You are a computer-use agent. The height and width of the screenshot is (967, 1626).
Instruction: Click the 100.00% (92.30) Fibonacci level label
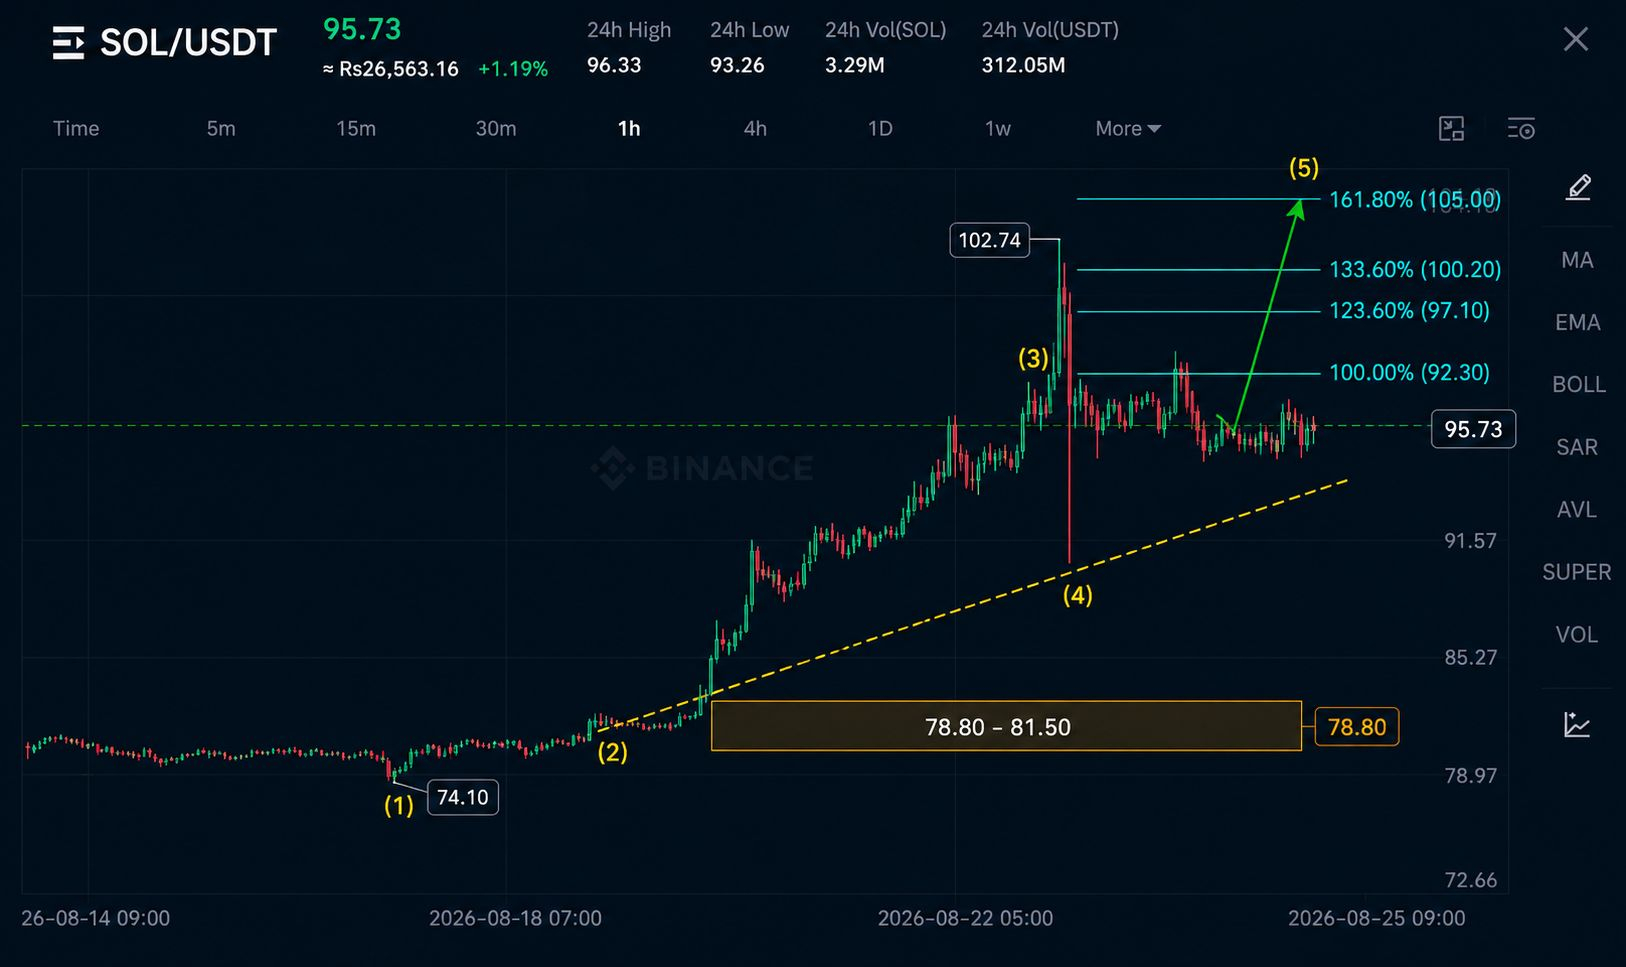1409,372
